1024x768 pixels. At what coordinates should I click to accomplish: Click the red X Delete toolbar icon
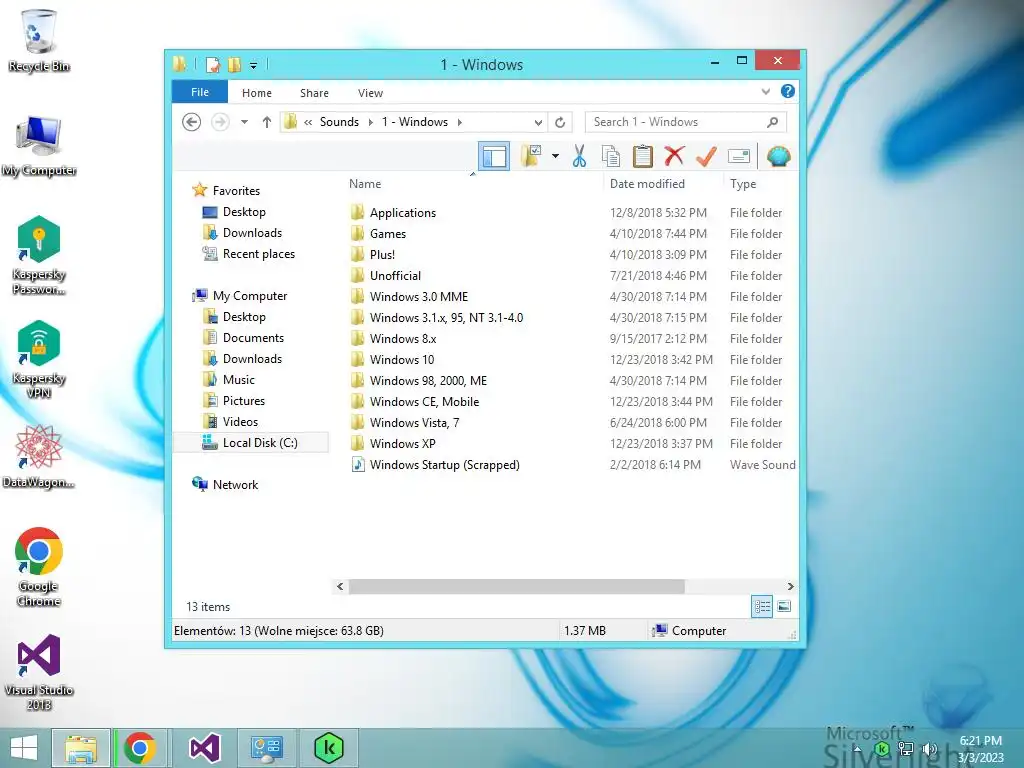[675, 157]
